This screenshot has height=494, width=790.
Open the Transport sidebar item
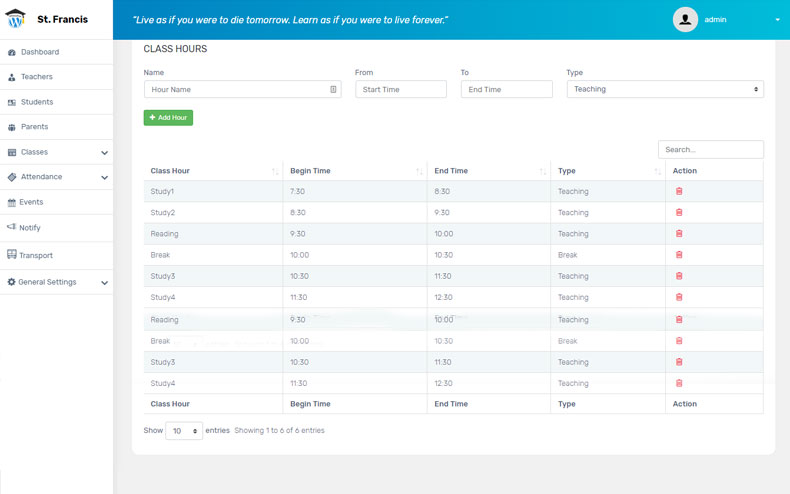click(x=35, y=255)
